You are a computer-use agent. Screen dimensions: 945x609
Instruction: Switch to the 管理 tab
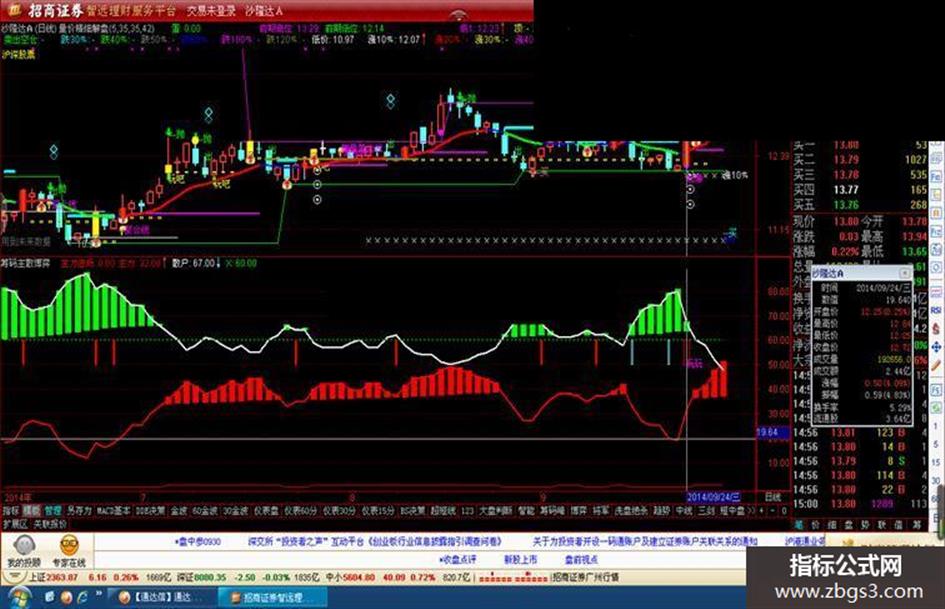click(52, 511)
